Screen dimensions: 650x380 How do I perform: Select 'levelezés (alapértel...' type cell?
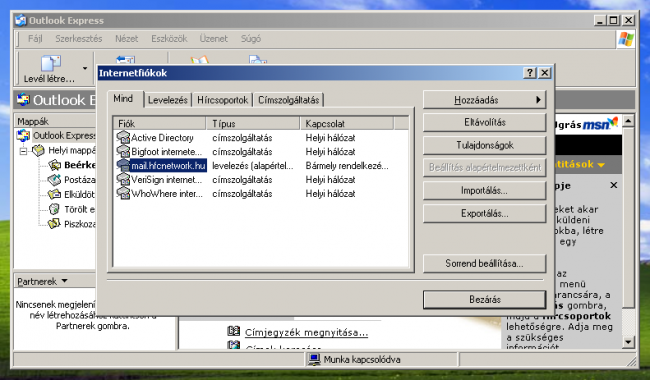(252, 166)
